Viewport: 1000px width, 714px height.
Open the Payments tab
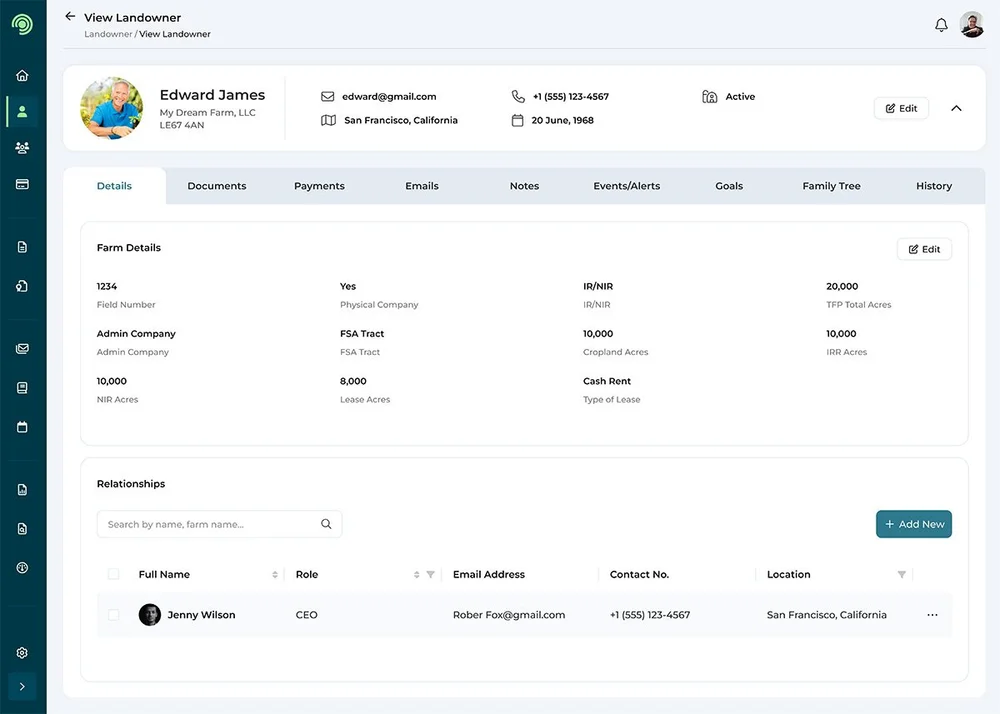319,186
